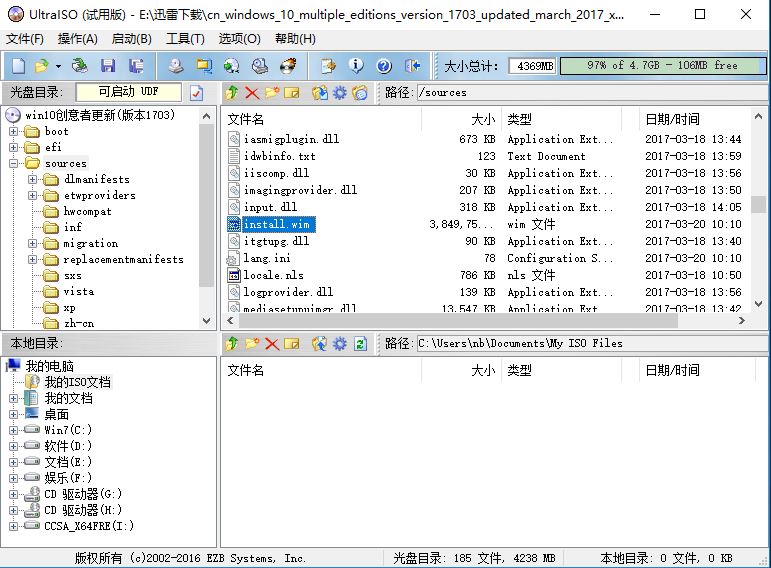Click the New file toolbar icon
This screenshot has width=771, height=568.
tap(18, 65)
